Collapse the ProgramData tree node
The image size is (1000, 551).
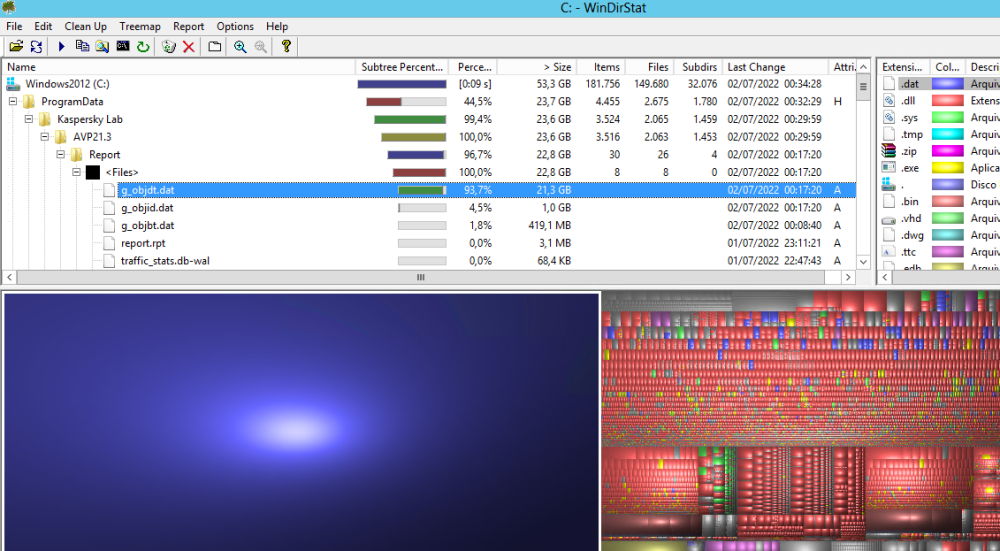pos(13,101)
